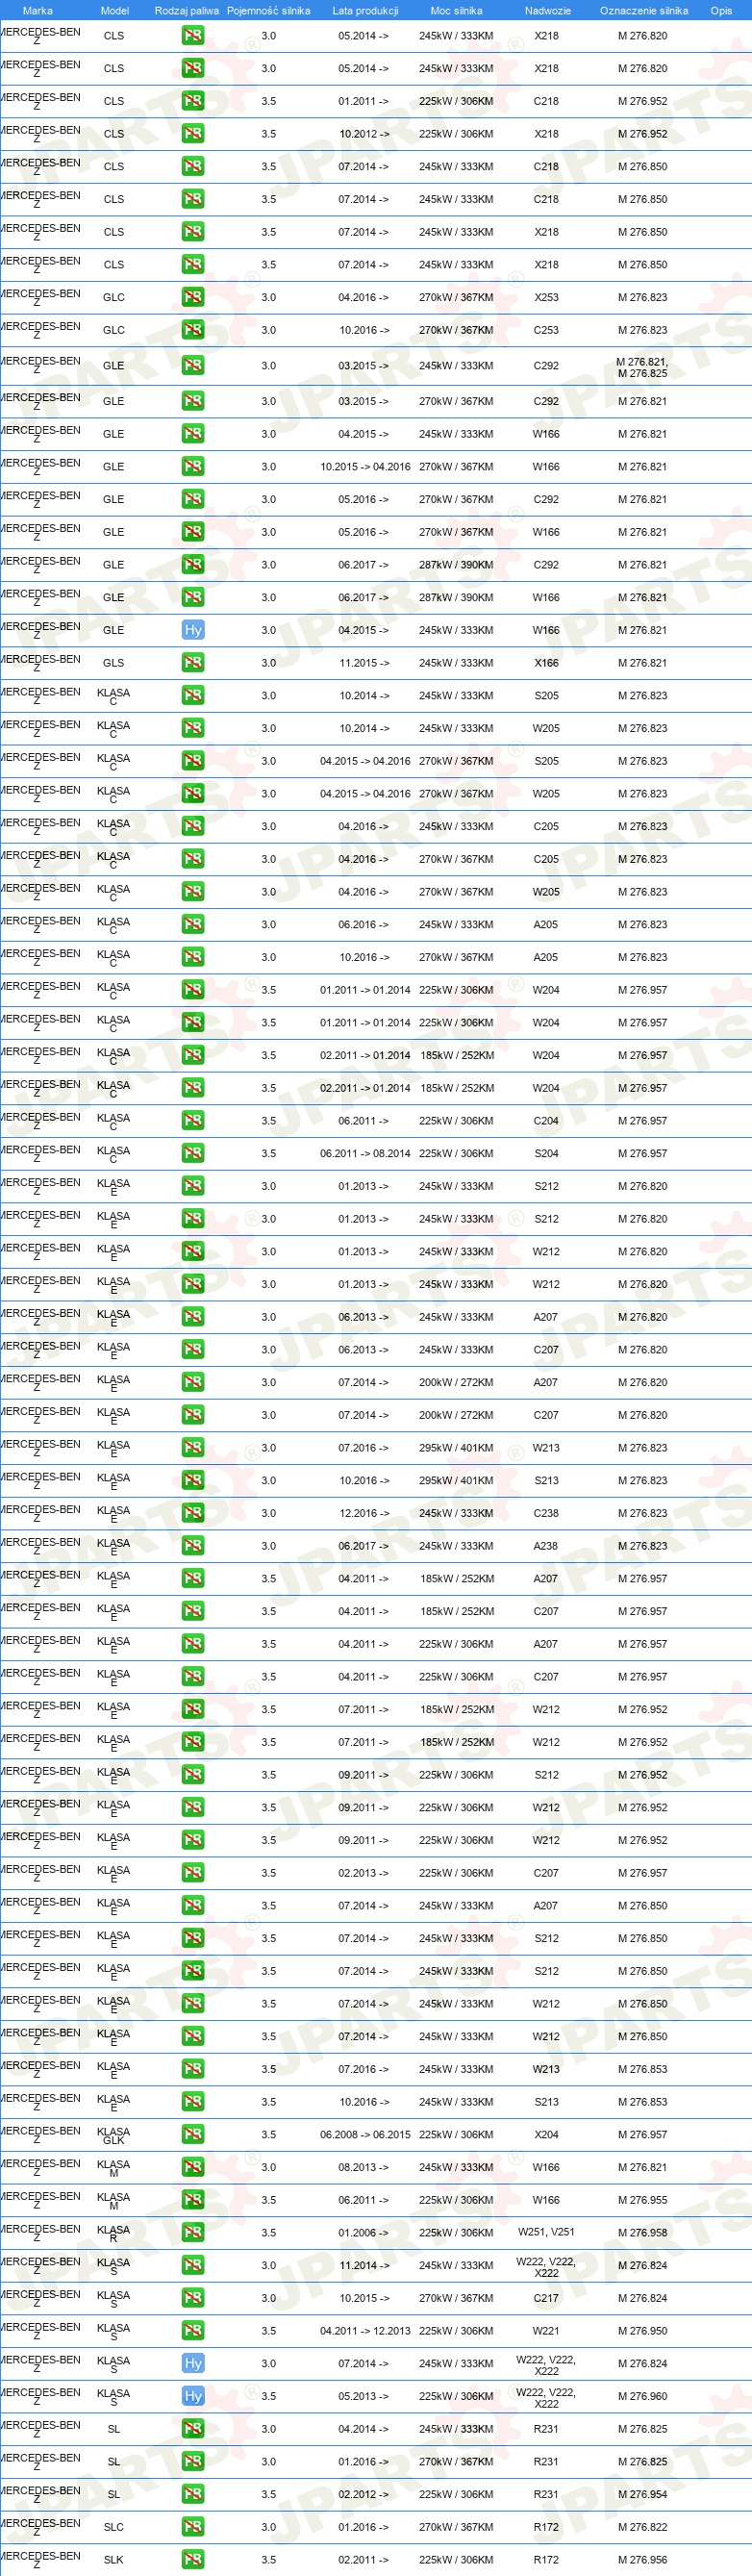Click fuel icon in Klasa M 08.2013 row

click(x=193, y=2167)
